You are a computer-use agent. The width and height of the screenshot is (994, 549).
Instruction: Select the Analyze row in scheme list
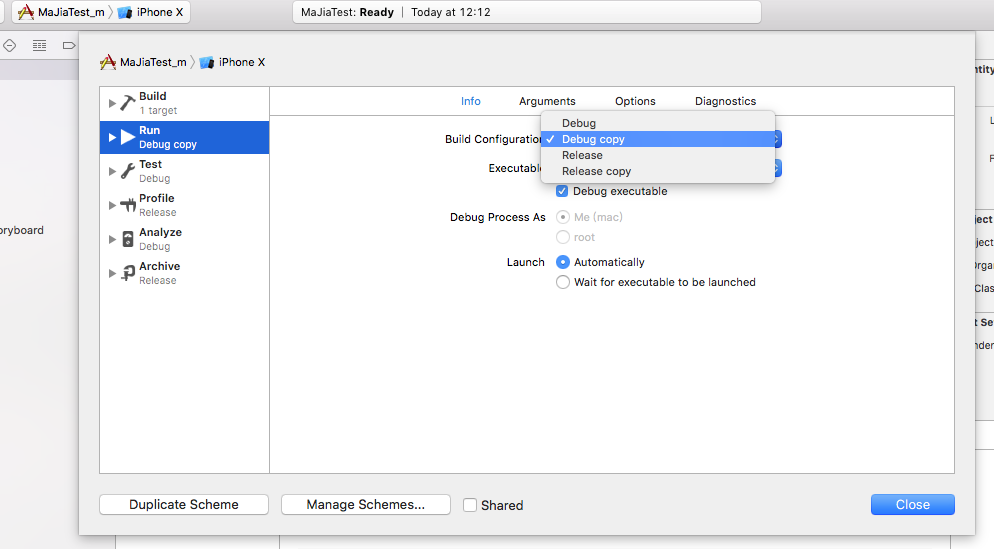184,239
